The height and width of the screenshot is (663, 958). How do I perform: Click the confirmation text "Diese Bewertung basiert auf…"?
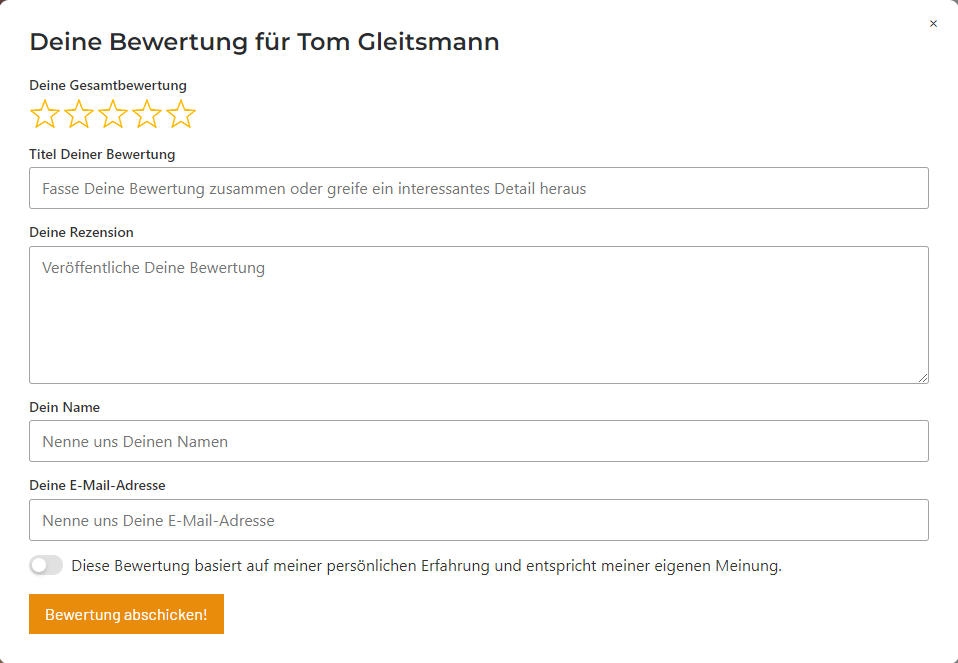426,566
